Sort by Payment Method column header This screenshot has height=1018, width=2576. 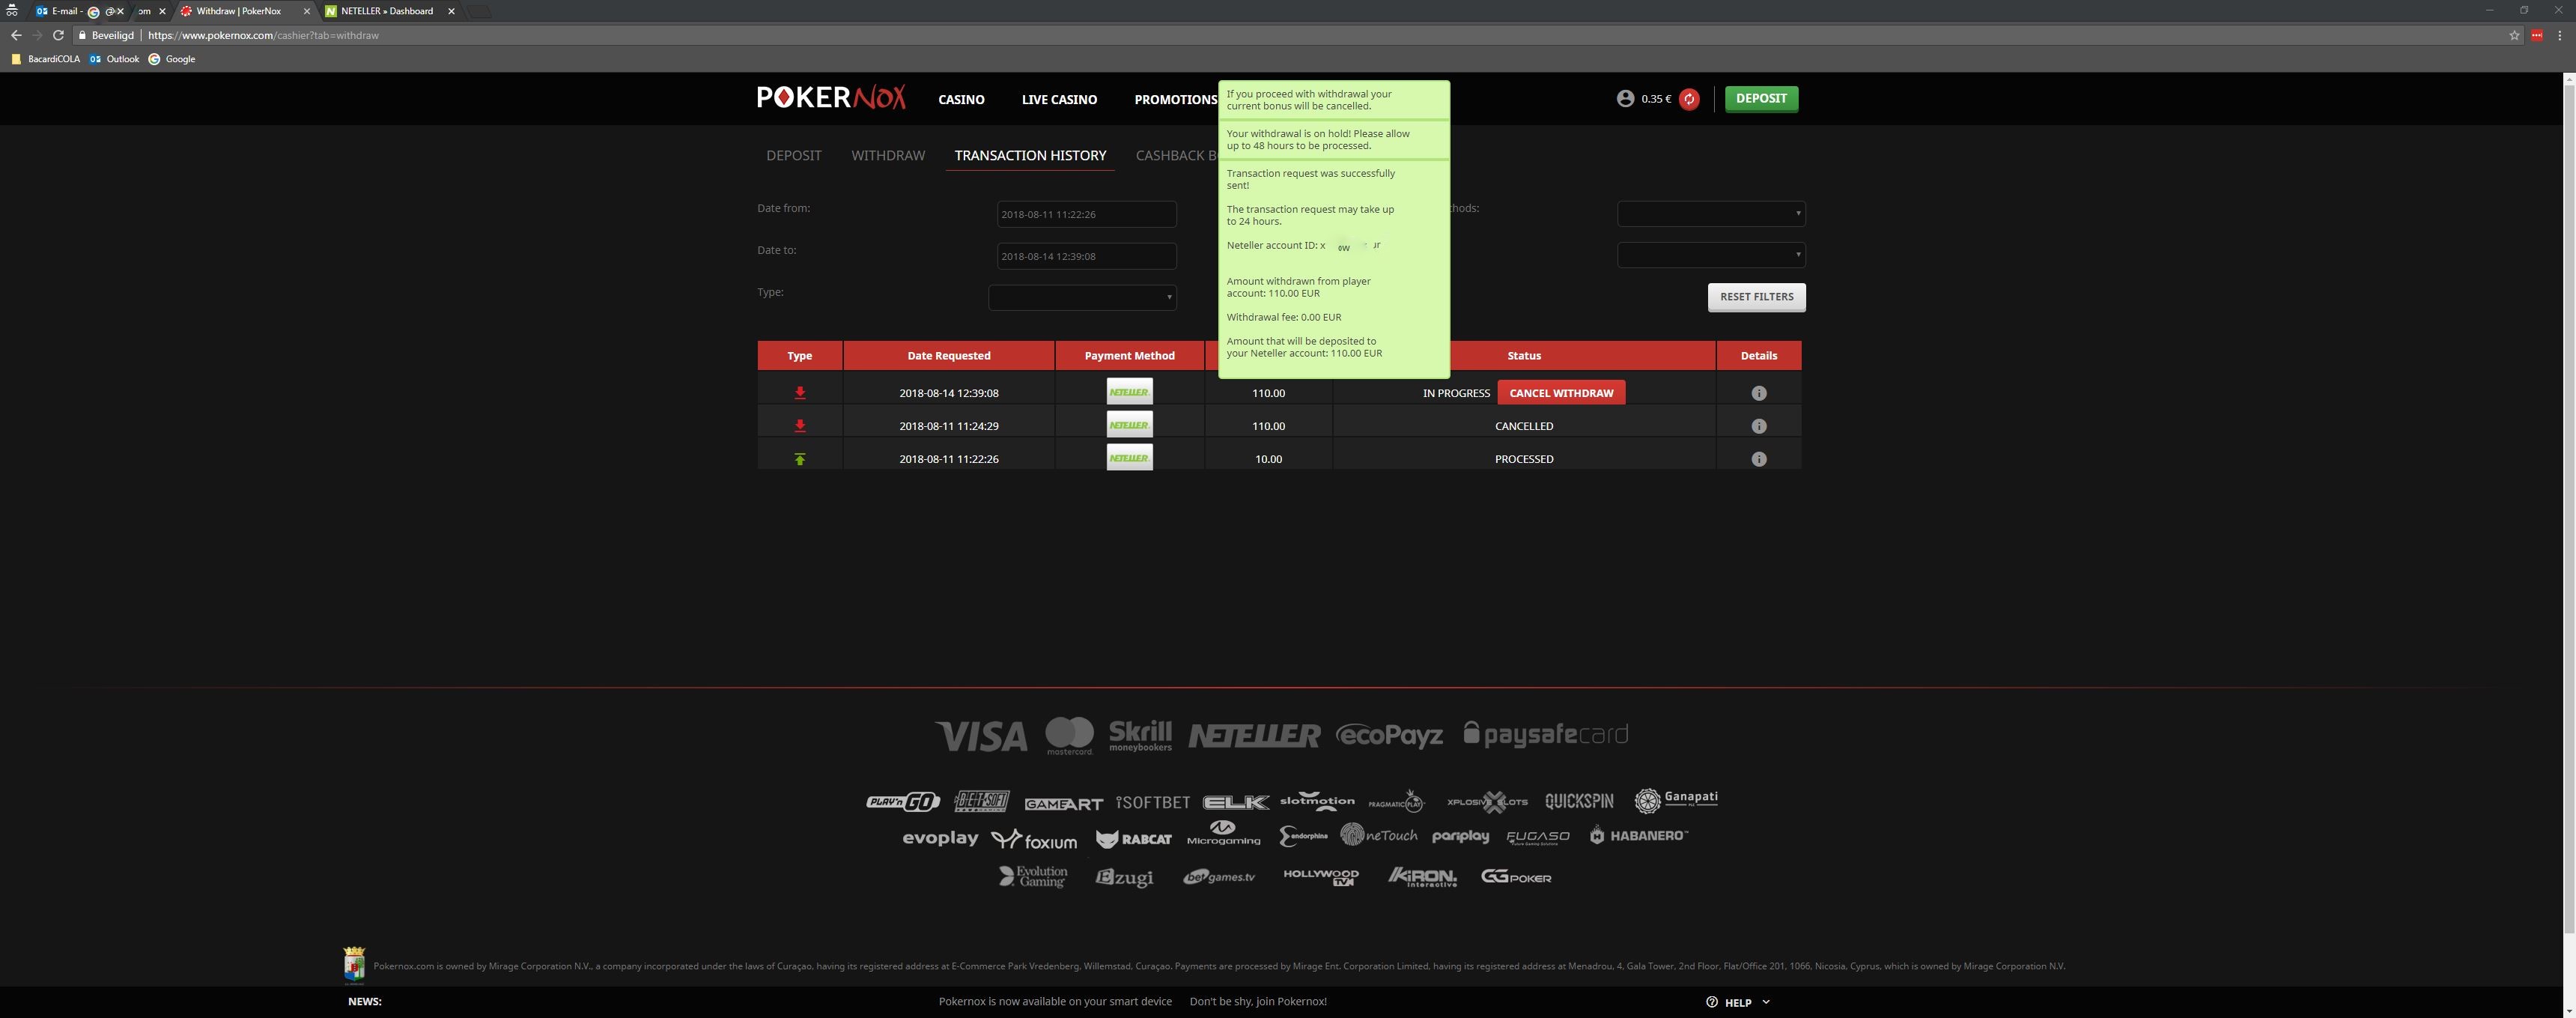tap(1129, 355)
